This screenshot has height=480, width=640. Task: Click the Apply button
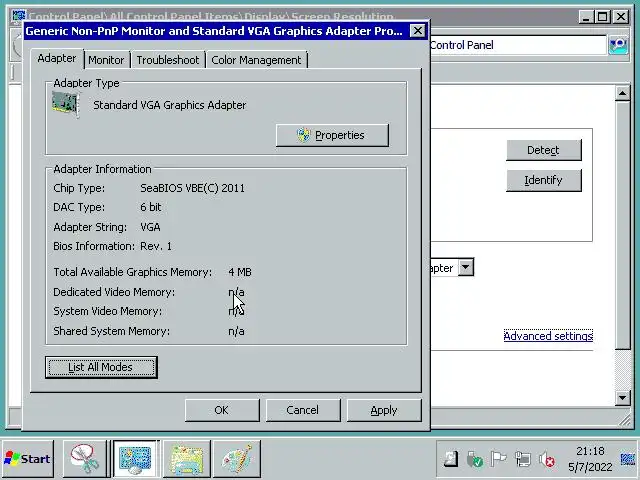384,410
